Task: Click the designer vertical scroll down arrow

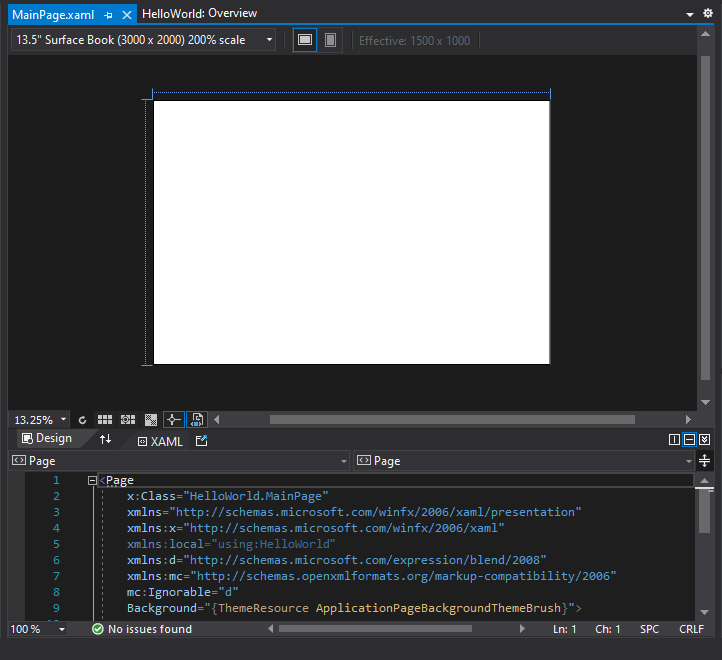Action: pyautogui.click(x=705, y=402)
